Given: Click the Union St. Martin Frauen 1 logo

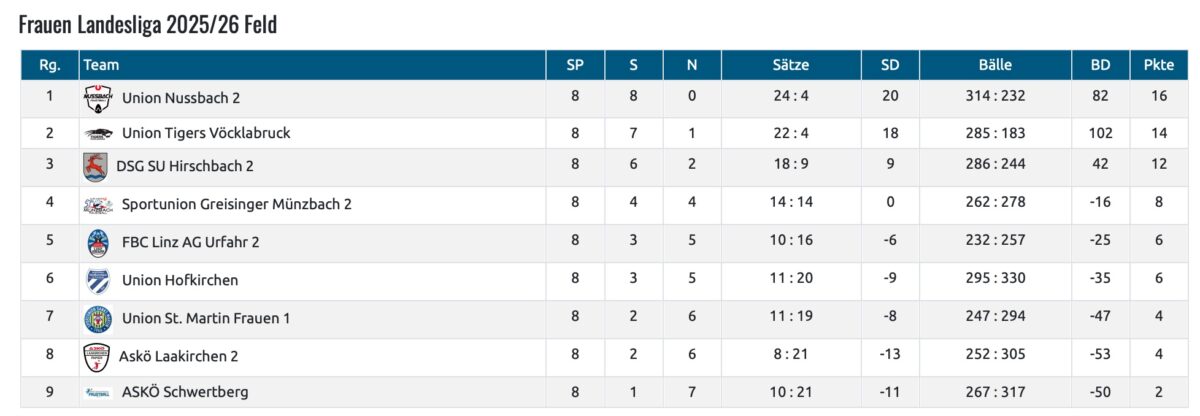Looking at the screenshot, I should coord(98,319).
